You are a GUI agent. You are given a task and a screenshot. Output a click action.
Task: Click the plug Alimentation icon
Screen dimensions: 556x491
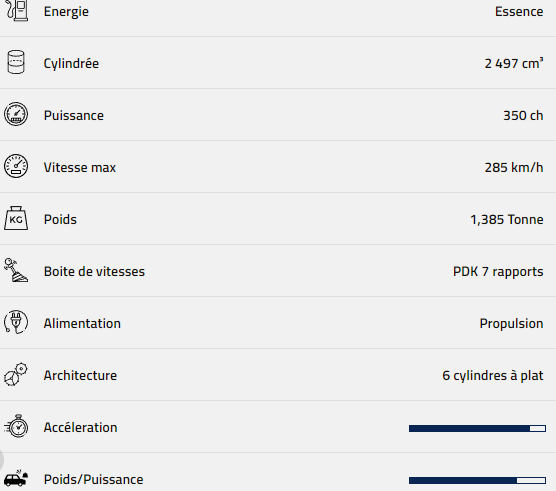tap(16, 322)
